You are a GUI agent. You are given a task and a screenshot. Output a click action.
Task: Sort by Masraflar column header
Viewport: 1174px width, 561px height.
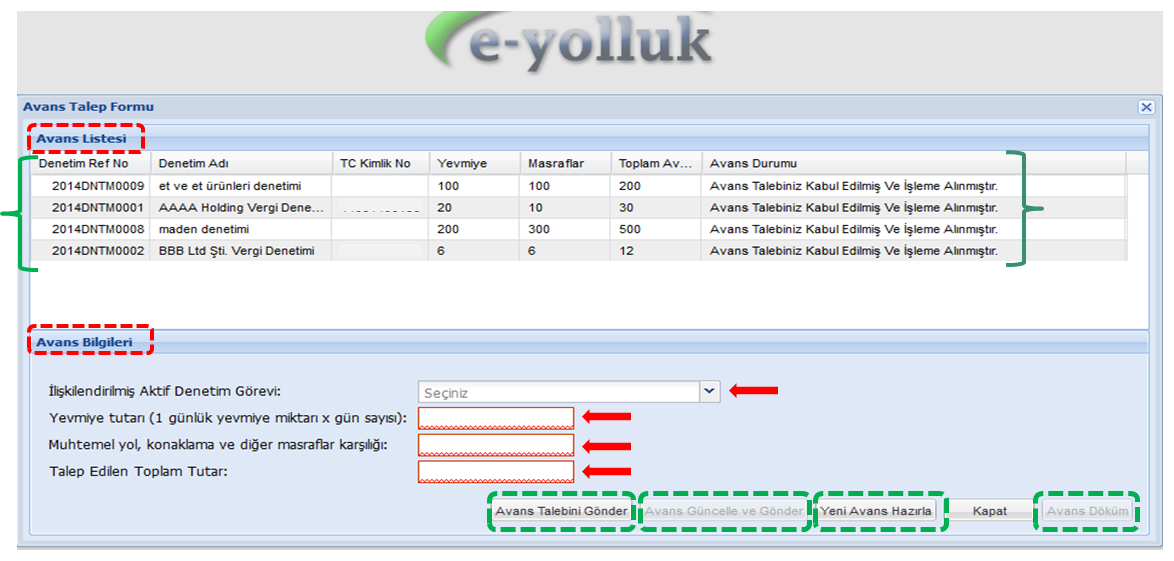pyautogui.click(x=565, y=163)
